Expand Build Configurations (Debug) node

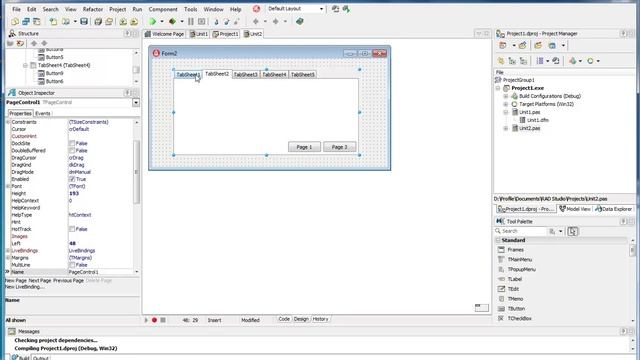[x=506, y=96]
